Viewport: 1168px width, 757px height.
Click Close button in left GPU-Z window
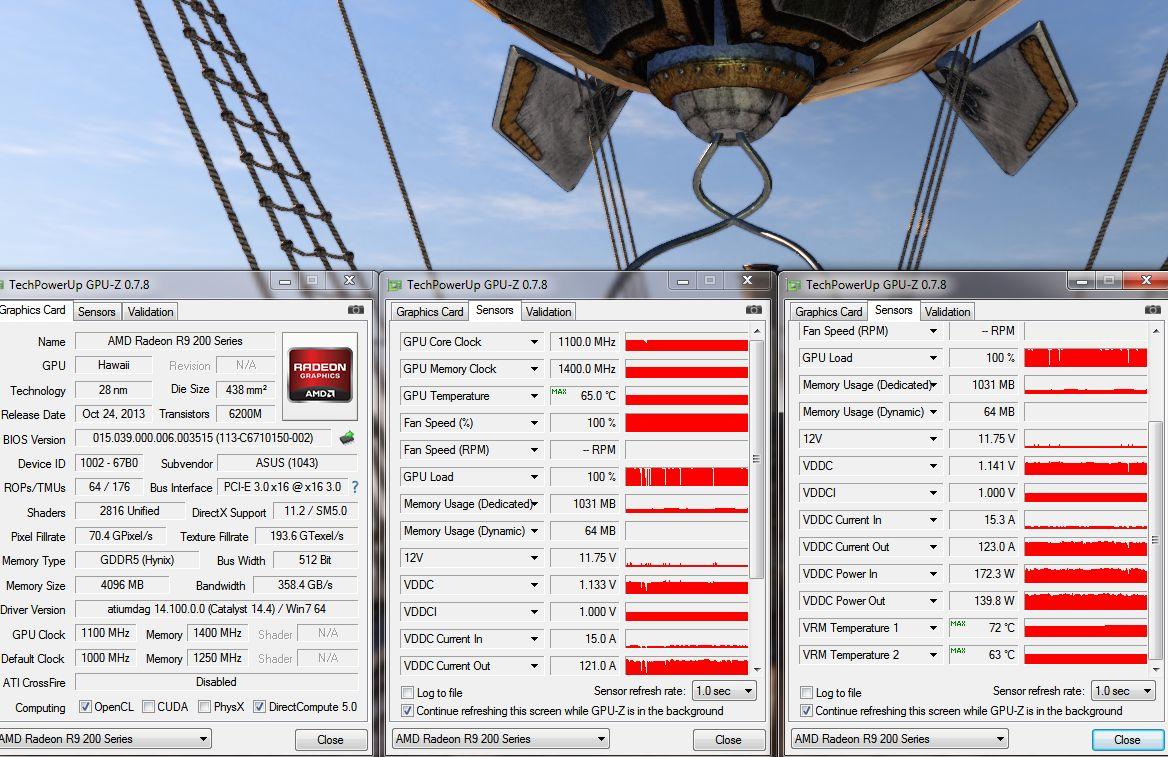pos(331,739)
